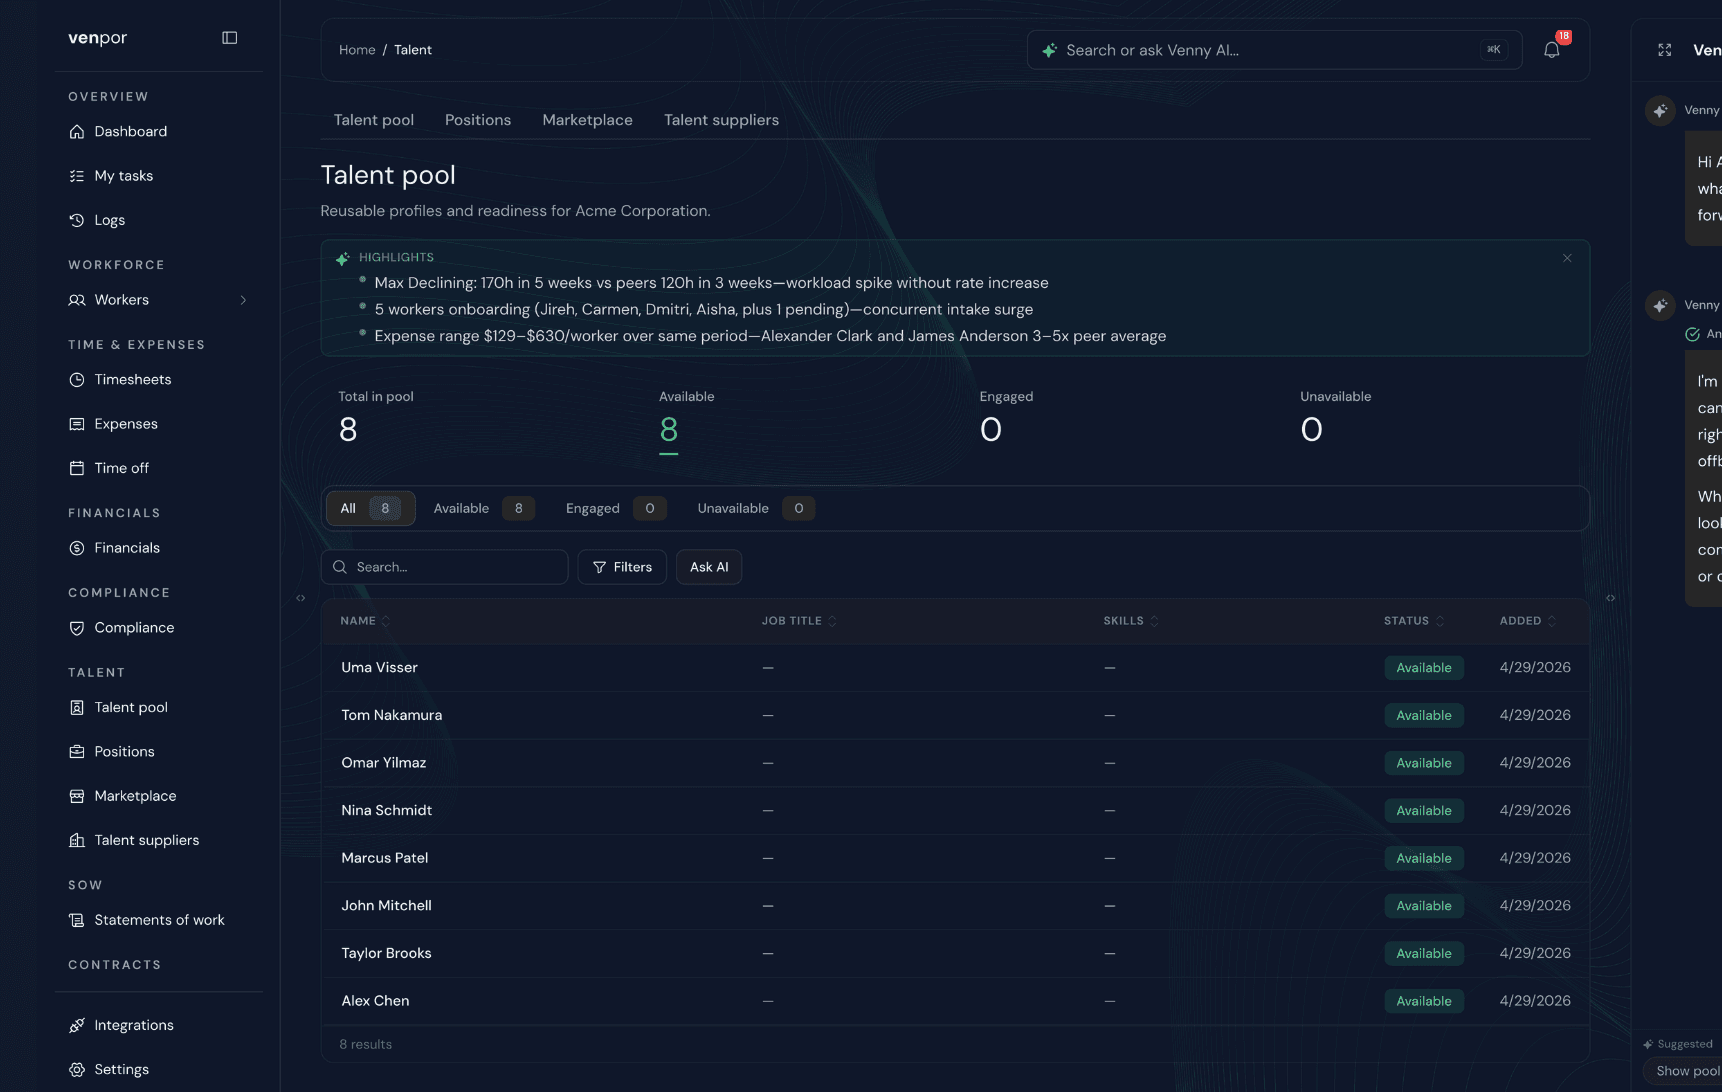Click the Venny AI sparkle in search bar
The height and width of the screenshot is (1092, 1722).
click(1049, 50)
